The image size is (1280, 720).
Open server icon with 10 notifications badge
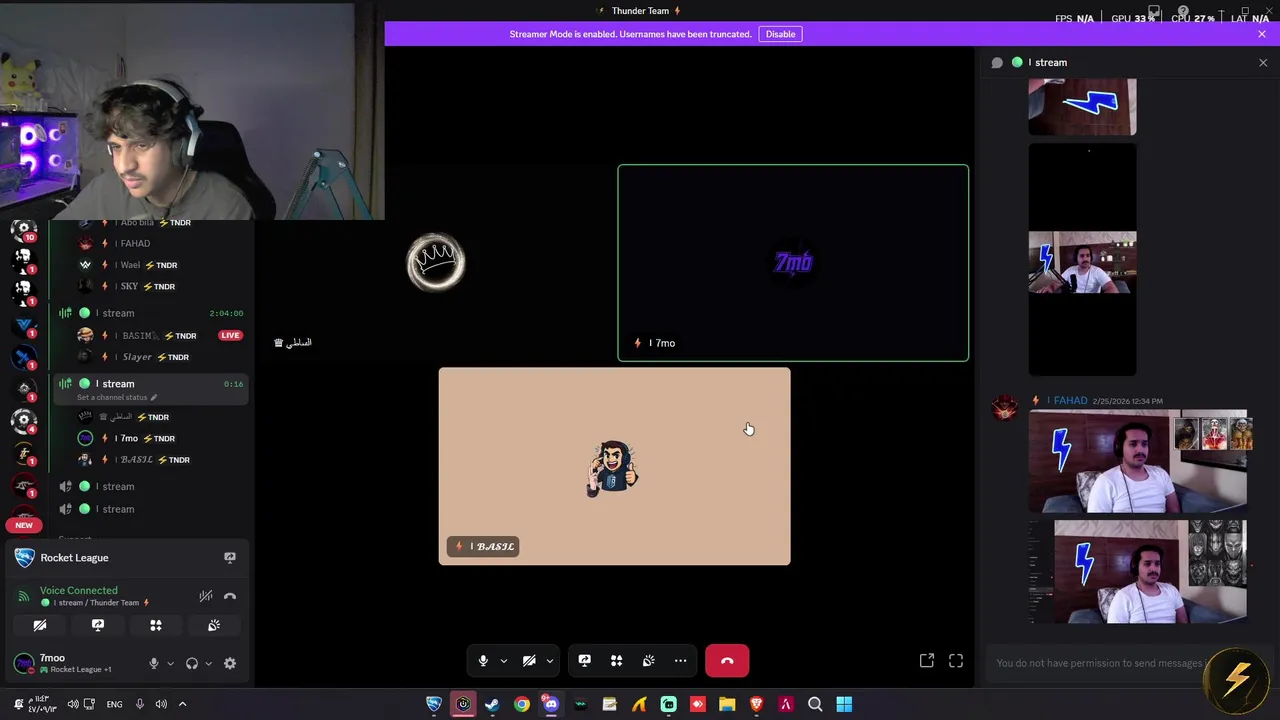[23, 230]
